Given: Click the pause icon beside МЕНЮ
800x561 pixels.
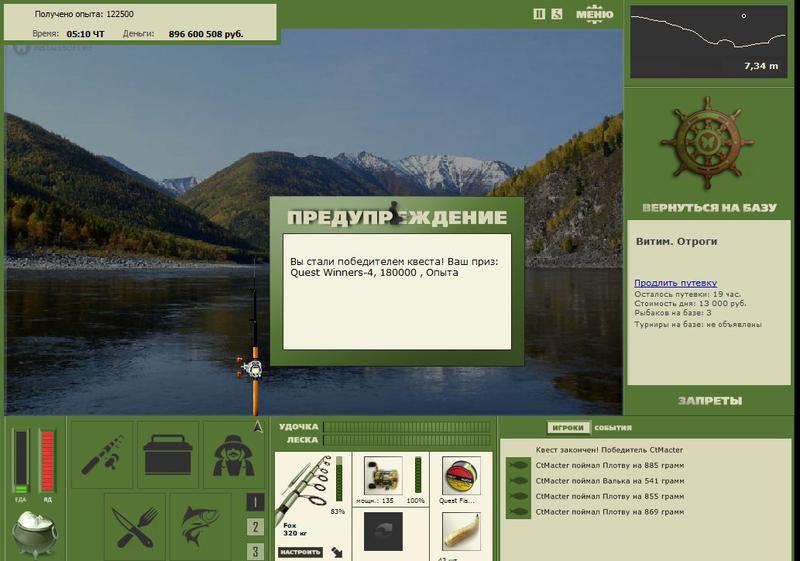Looking at the screenshot, I should (539, 14).
